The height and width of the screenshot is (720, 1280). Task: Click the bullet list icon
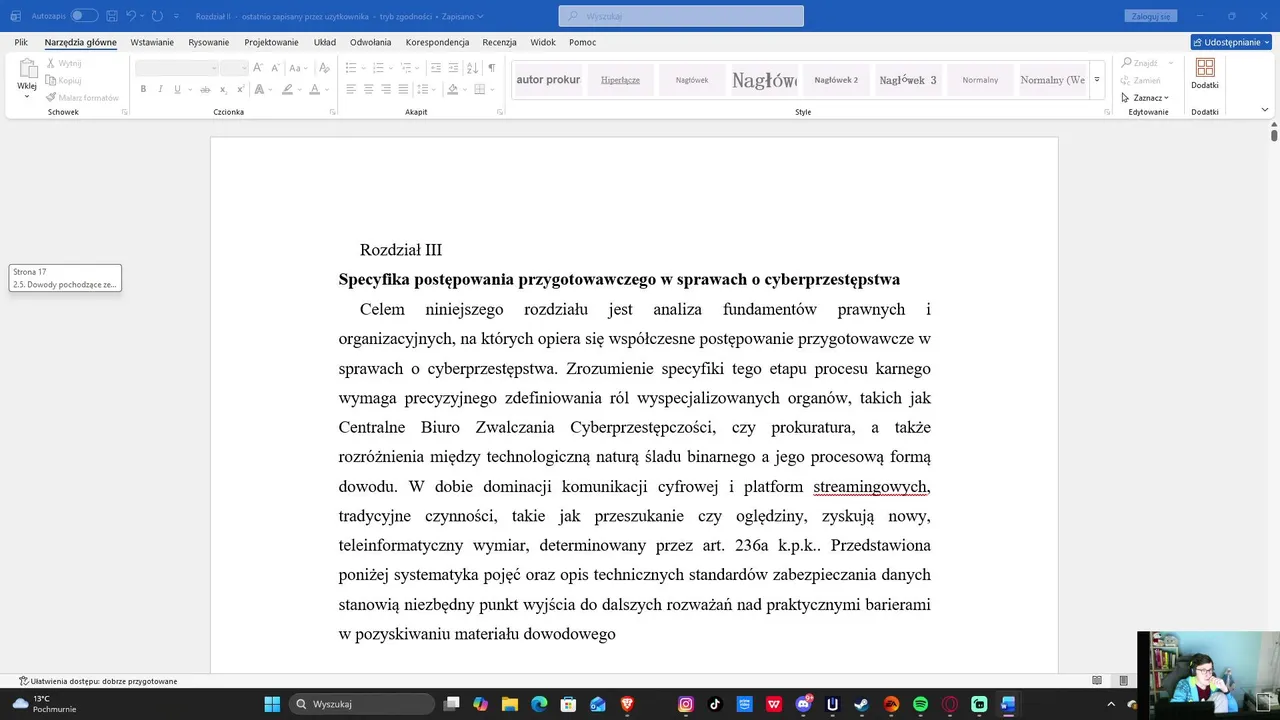pyautogui.click(x=351, y=68)
